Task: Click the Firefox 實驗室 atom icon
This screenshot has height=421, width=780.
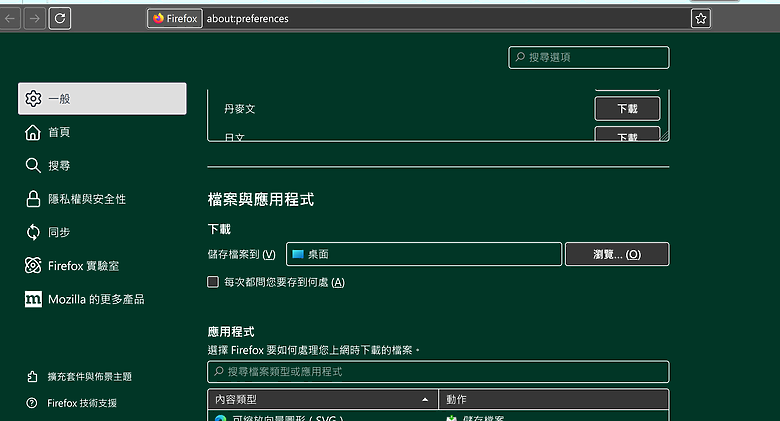Action: [33, 265]
